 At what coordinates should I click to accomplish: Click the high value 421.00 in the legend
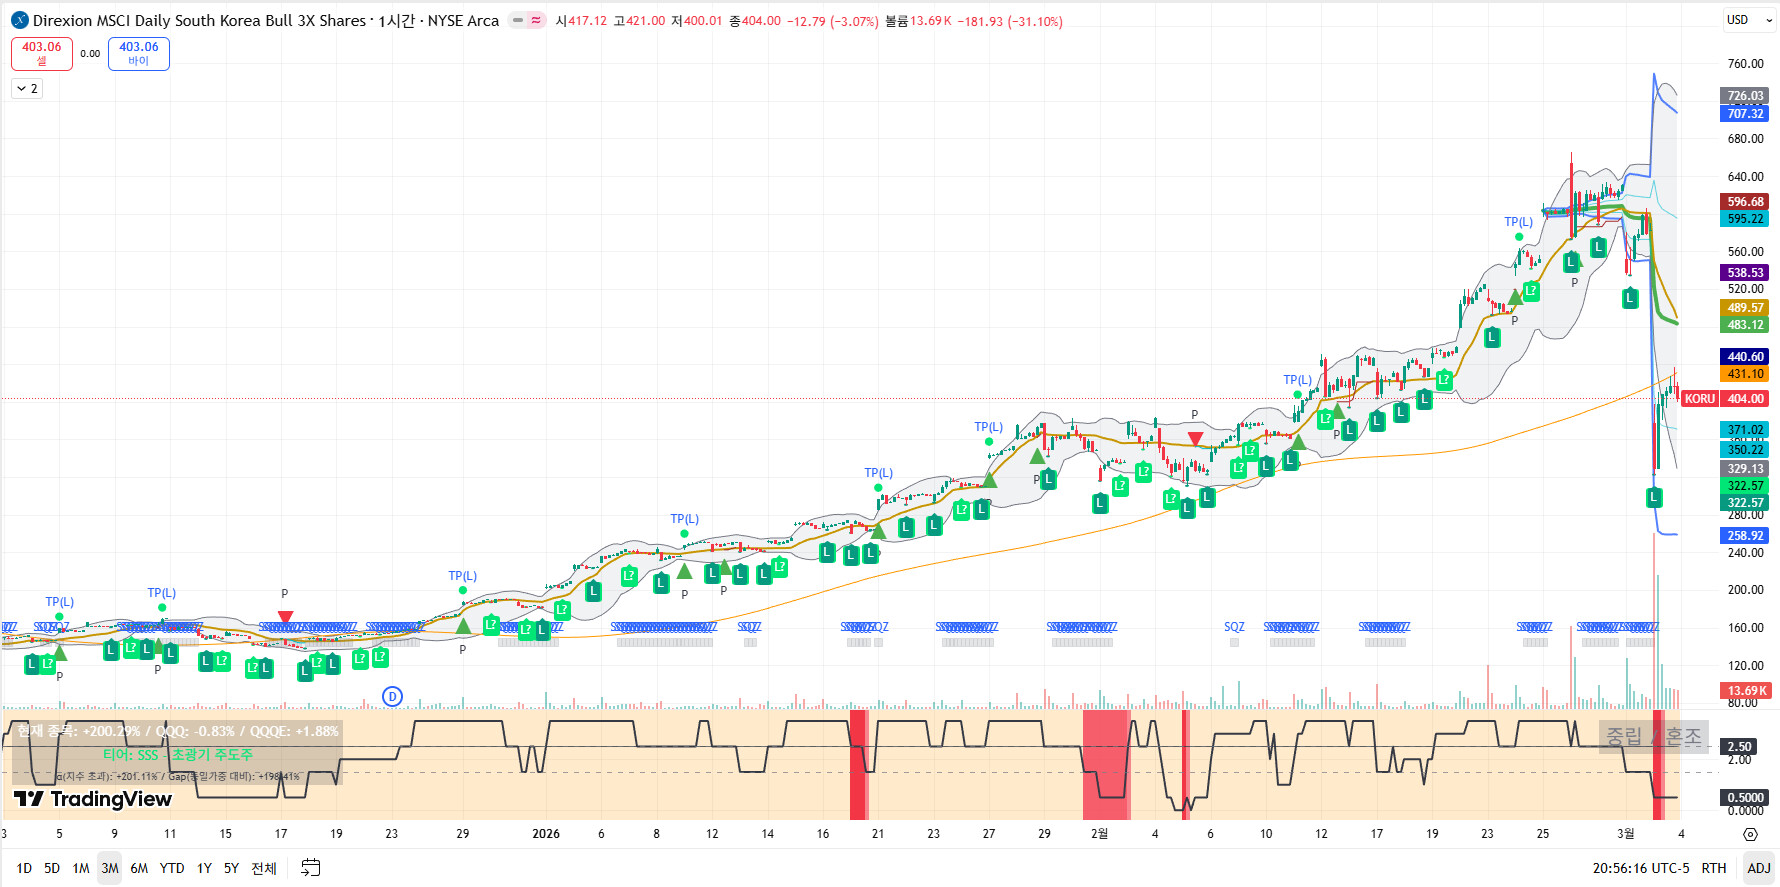(645, 21)
